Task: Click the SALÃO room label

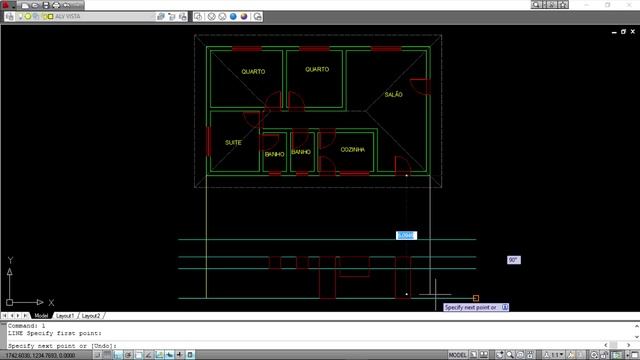Action: pos(393,94)
